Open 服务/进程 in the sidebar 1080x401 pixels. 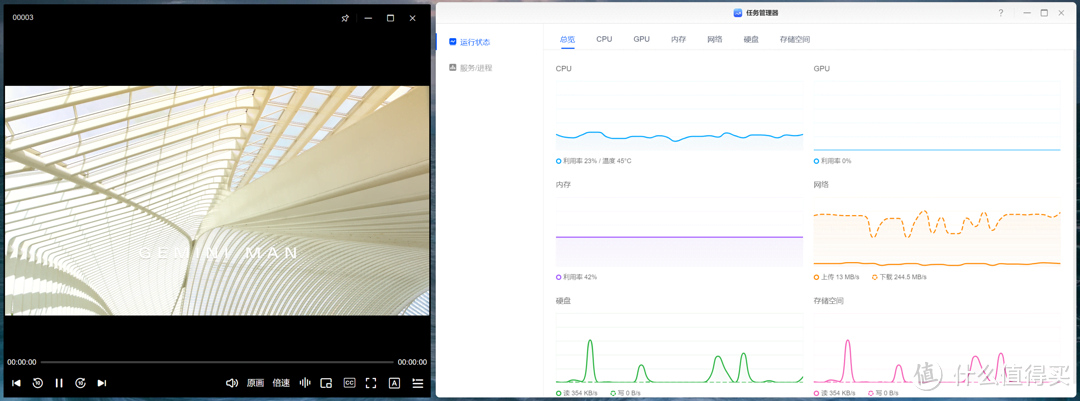click(475, 68)
